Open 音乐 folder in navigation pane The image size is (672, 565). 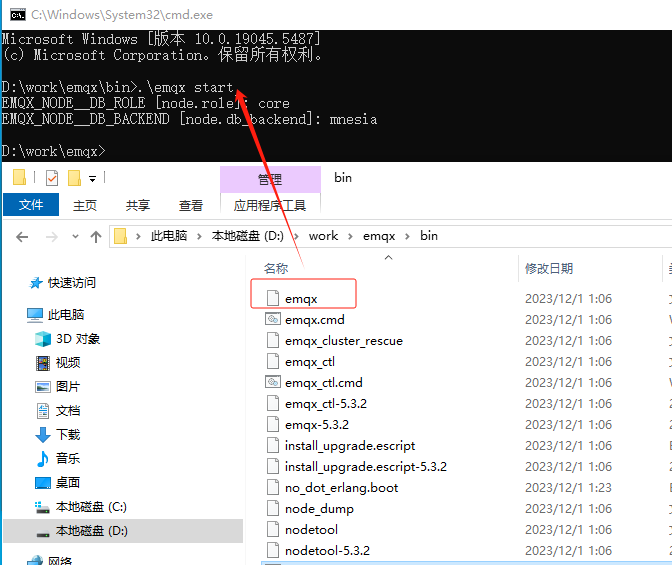68,459
